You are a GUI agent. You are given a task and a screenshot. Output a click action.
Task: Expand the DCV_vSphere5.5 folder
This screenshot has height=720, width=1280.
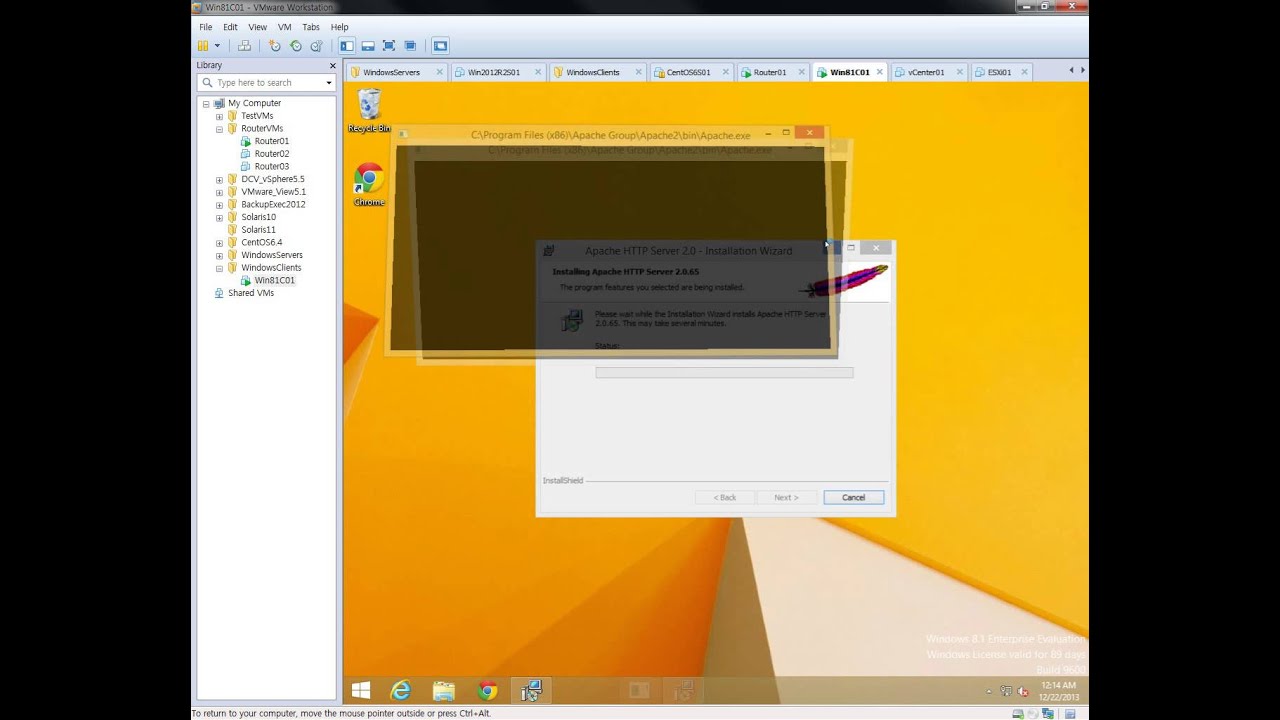tap(219, 180)
